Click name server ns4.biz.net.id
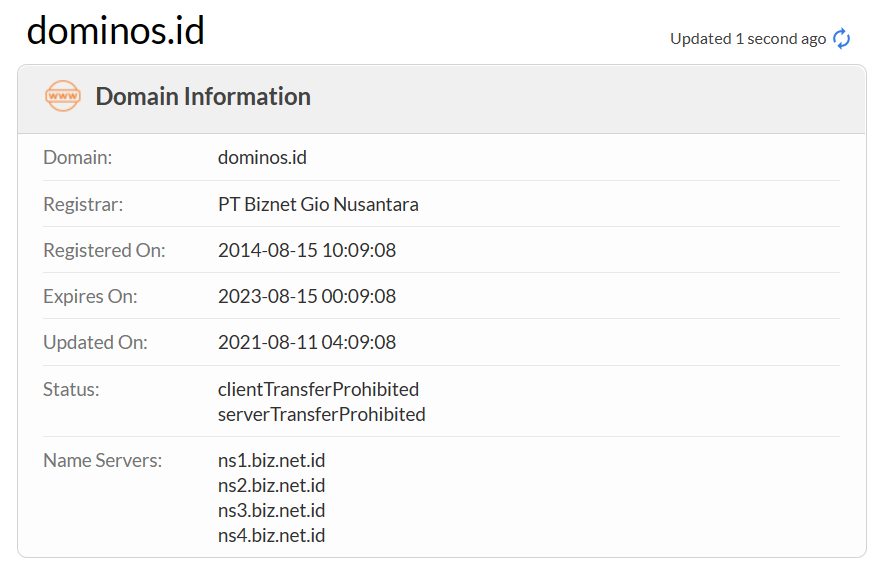 (x=271, y=536)
